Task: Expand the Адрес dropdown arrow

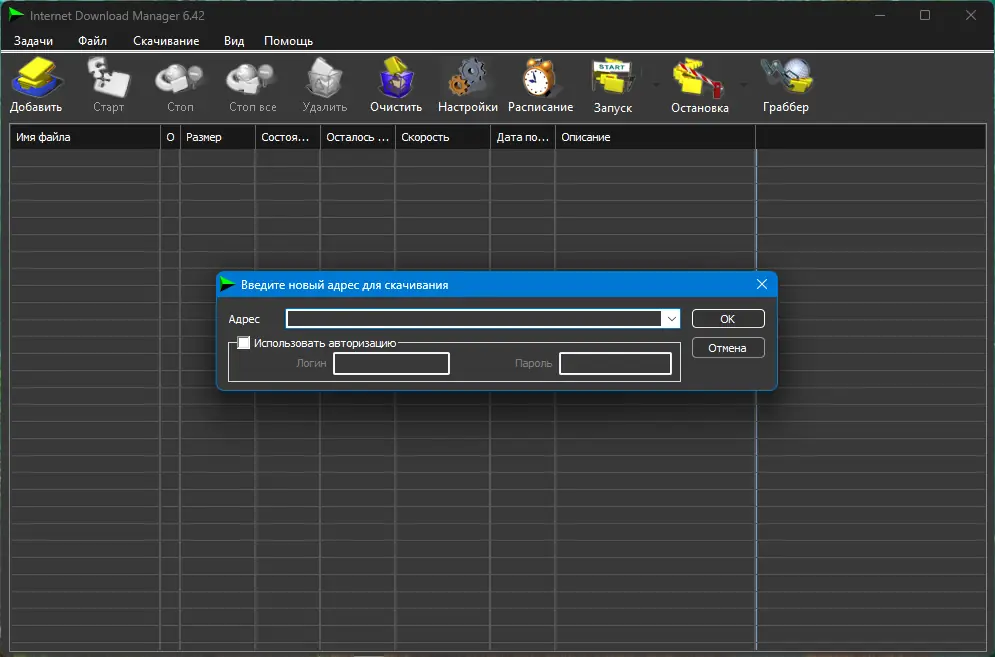Action: point(671,319)
